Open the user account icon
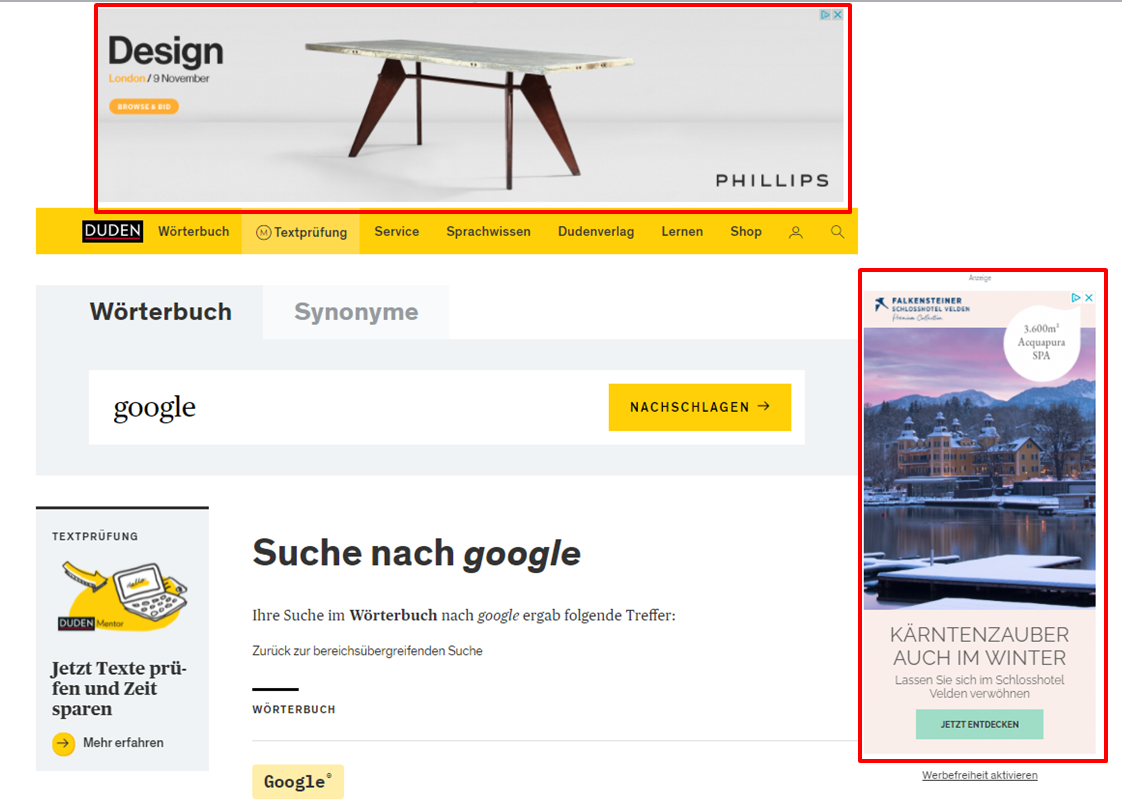The image size is (1122, 803). [795, 231]
